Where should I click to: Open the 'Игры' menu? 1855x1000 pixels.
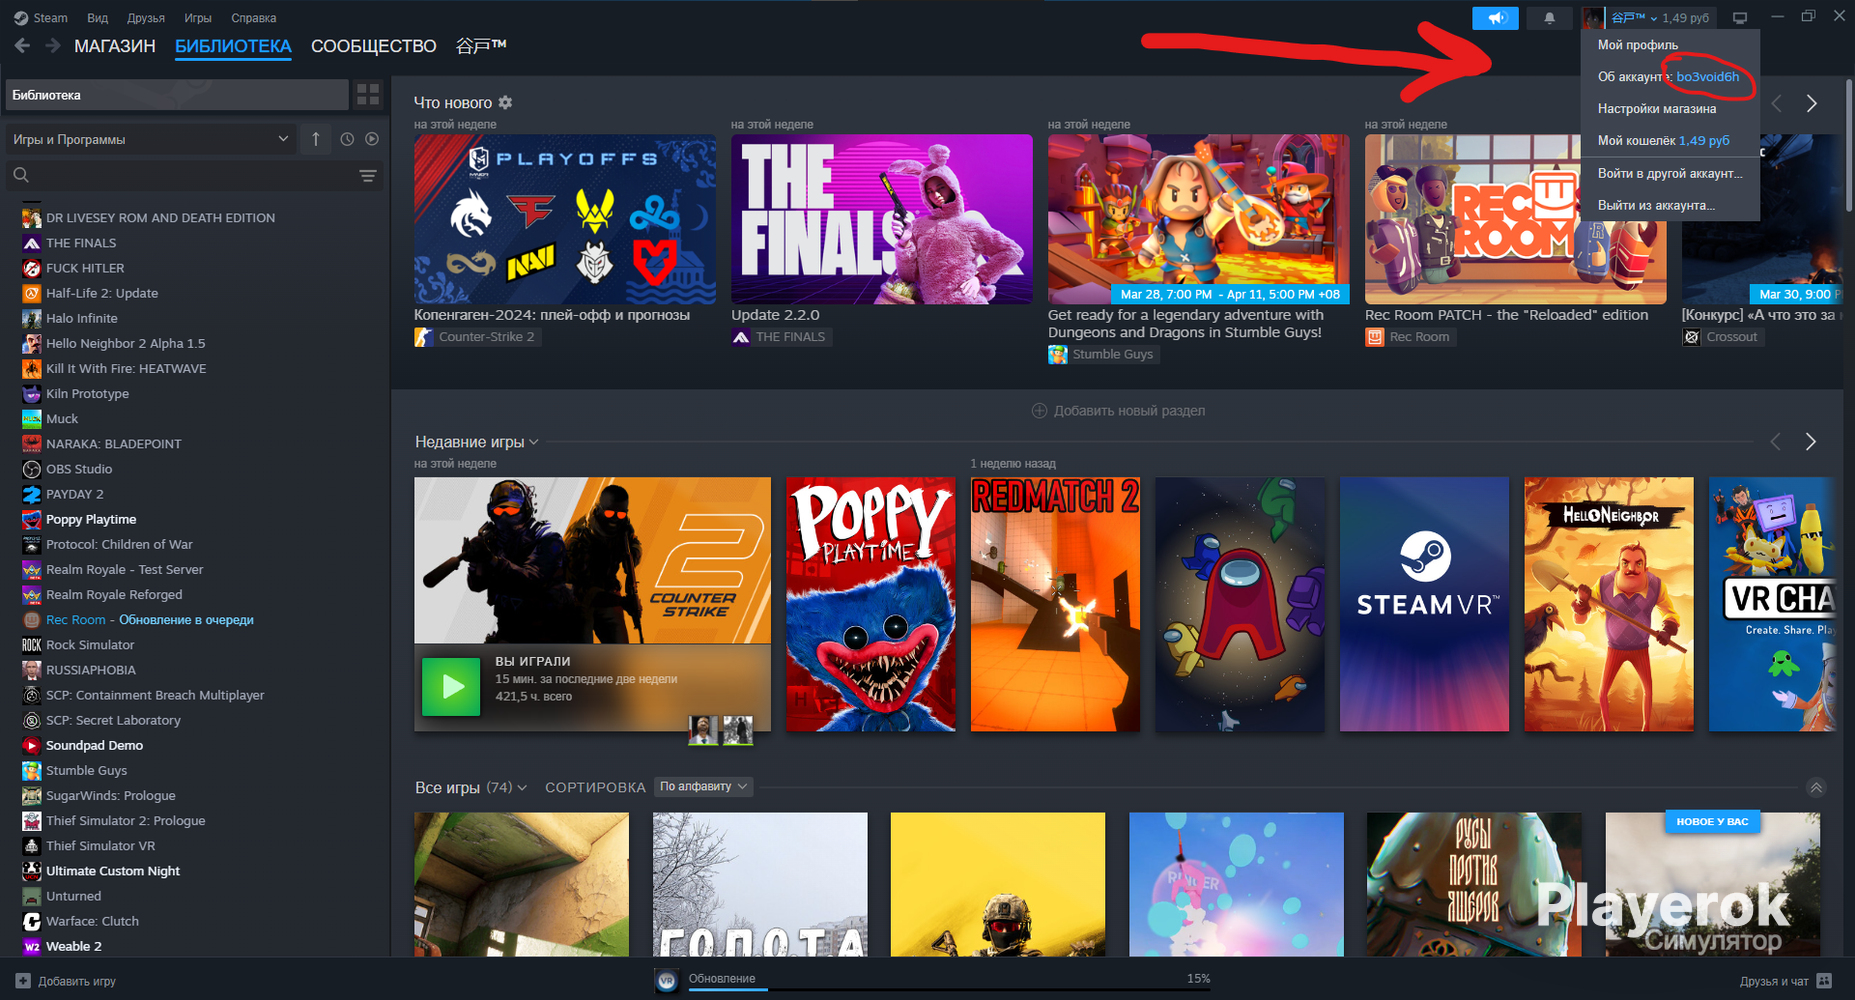pos(198,18)
